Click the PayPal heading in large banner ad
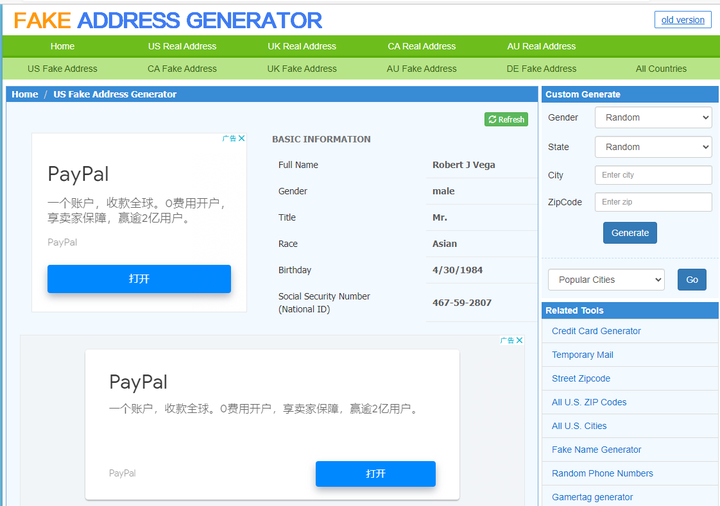The height and width of the screenshot is (506, 720). click(138, 382)
